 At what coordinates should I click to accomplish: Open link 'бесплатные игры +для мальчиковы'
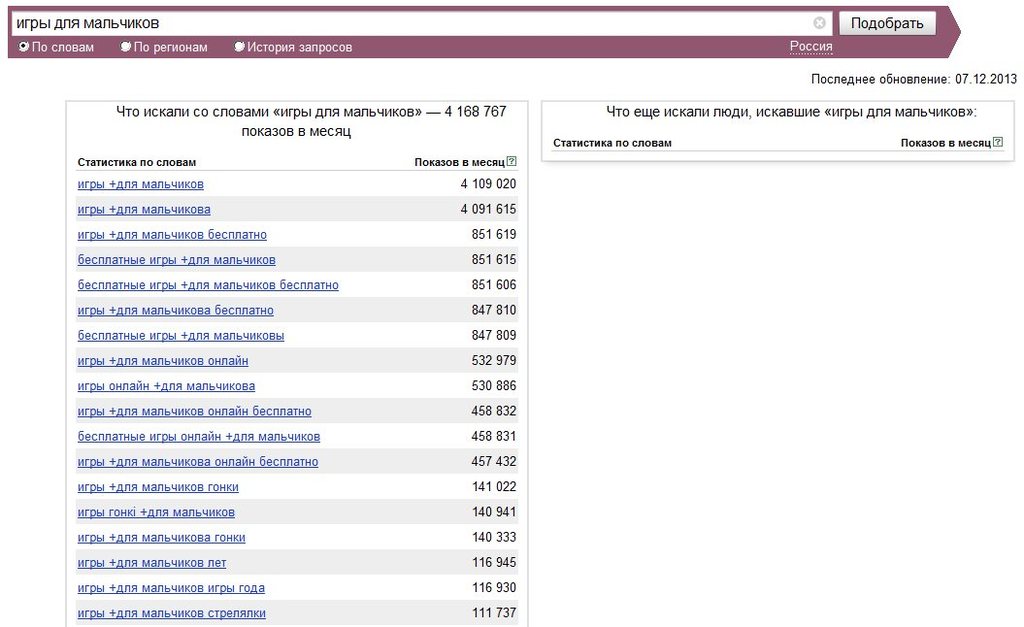tap(181, 336)
